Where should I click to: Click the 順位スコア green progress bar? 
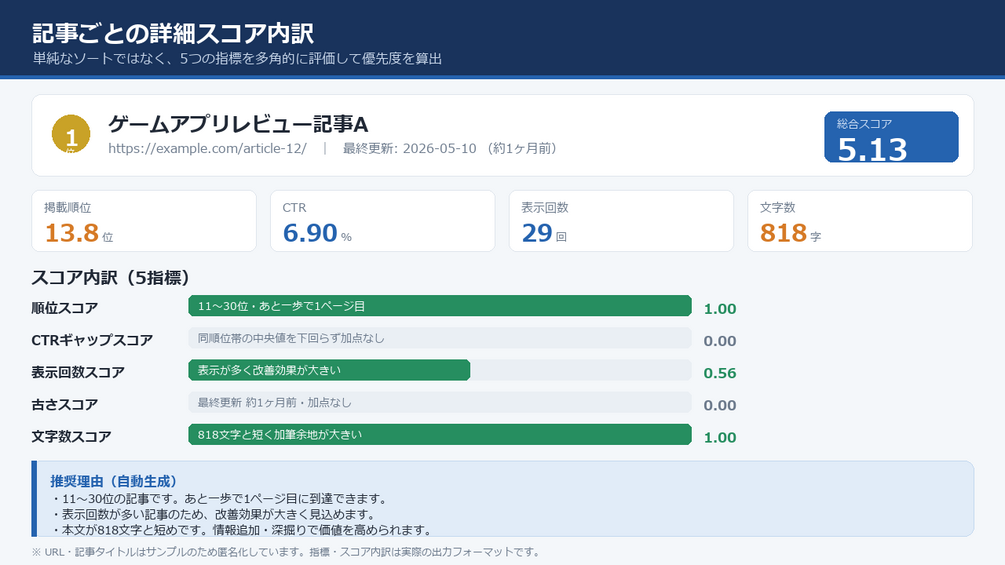click(440, 306)
